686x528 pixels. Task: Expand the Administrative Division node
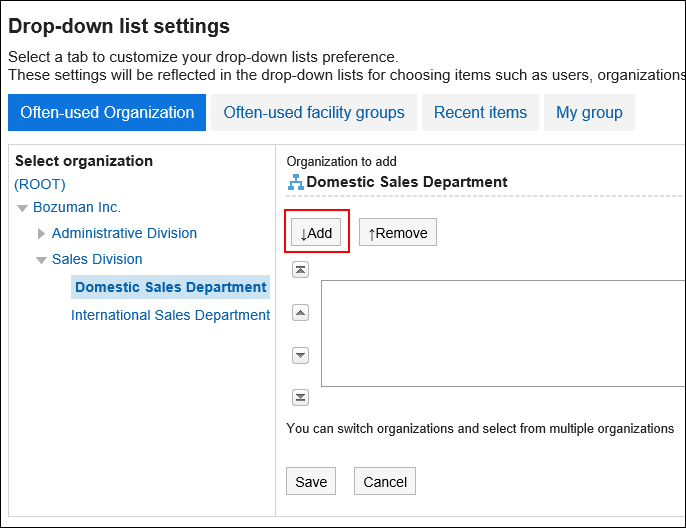41,234
